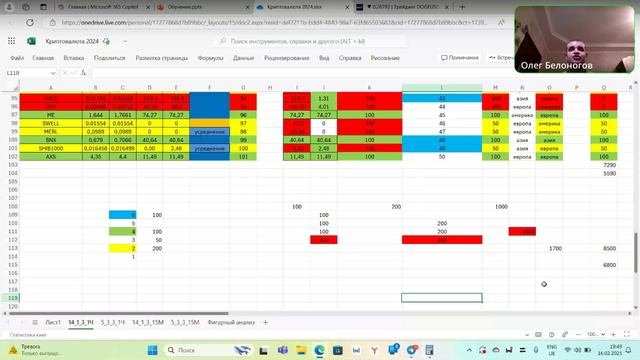Open the browser profile icon

tap(9, 7)
